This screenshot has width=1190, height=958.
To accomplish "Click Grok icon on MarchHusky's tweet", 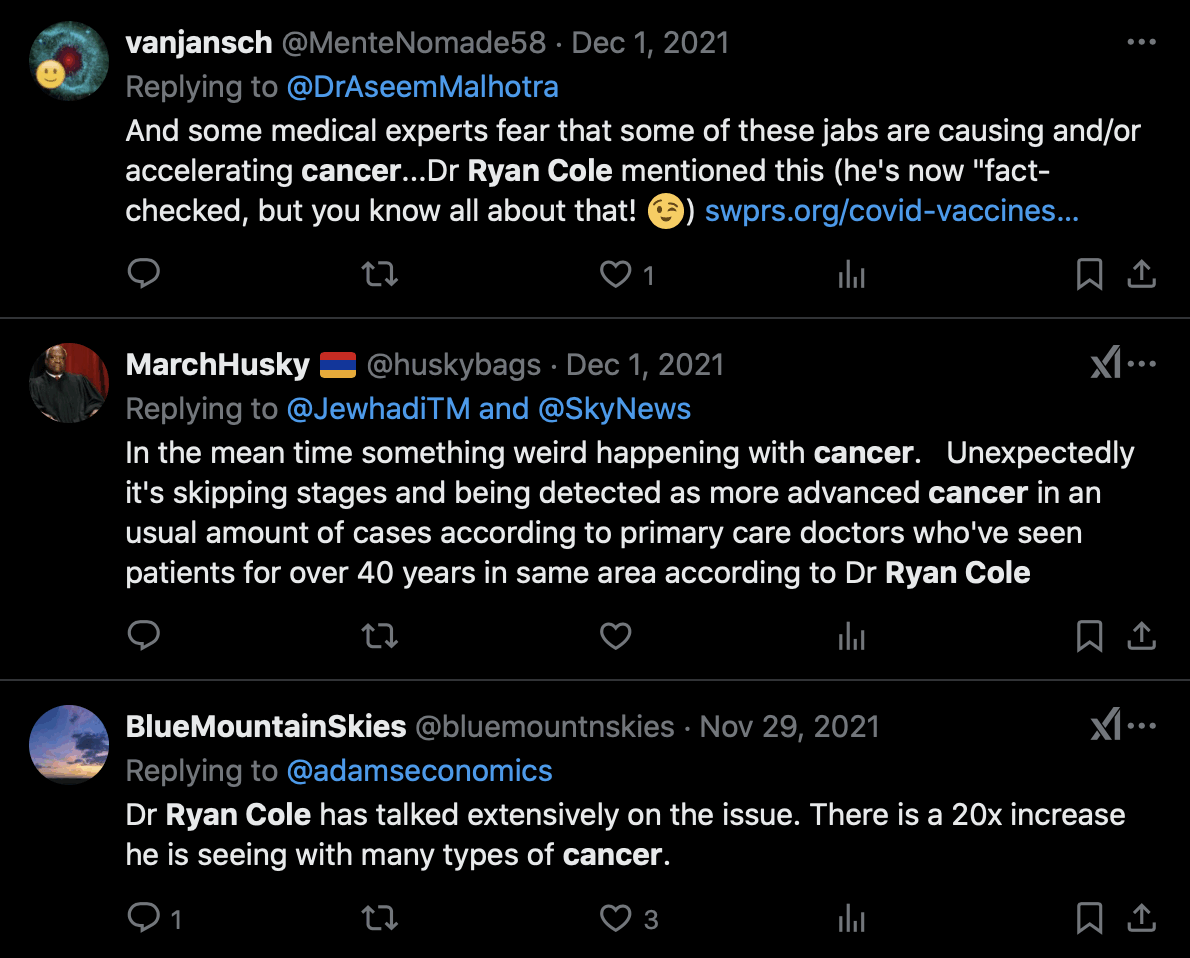I will [x=1105, y=365].
